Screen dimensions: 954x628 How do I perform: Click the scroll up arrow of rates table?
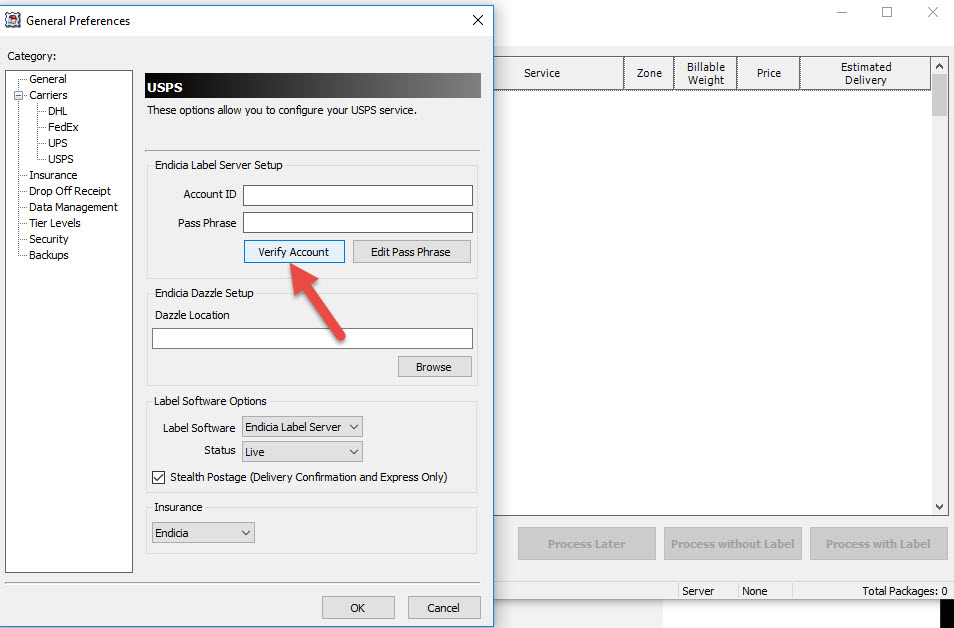click(939, 66)
